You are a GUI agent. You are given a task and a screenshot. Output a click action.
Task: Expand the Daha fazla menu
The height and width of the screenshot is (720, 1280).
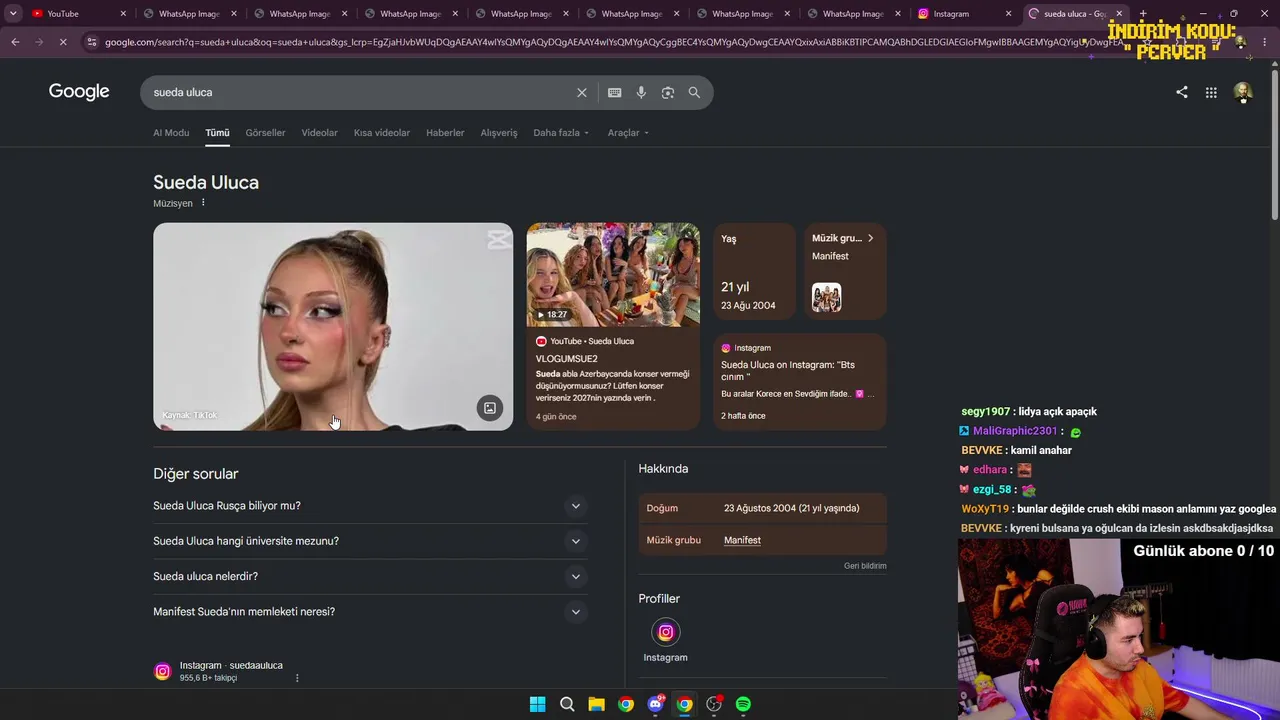tap(561, 133)
